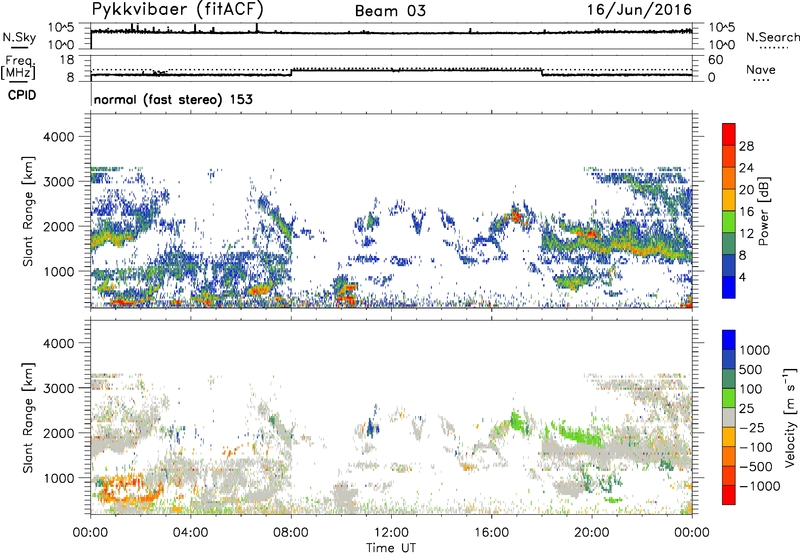Viewport: 800px width, 554px height.
Task: Click "2000" range tick of the power panel
Action: (x=58, y=226)
